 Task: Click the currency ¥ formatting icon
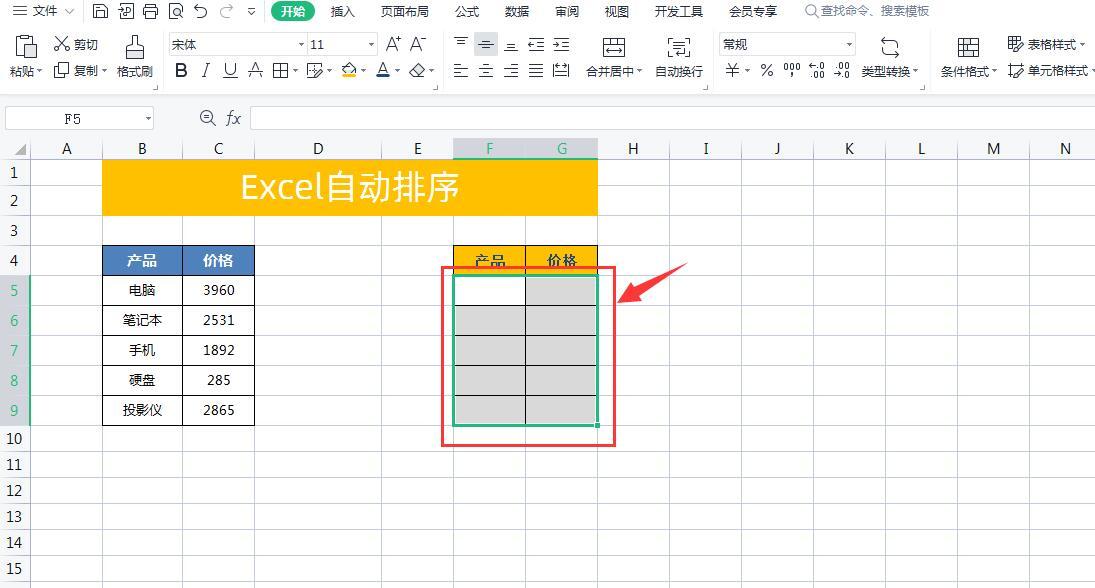[733, 71]
